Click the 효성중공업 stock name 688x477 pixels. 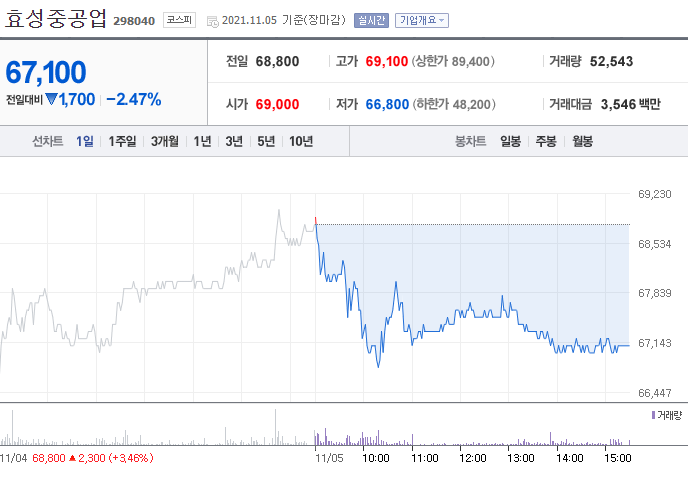click(x=56, y=18)
